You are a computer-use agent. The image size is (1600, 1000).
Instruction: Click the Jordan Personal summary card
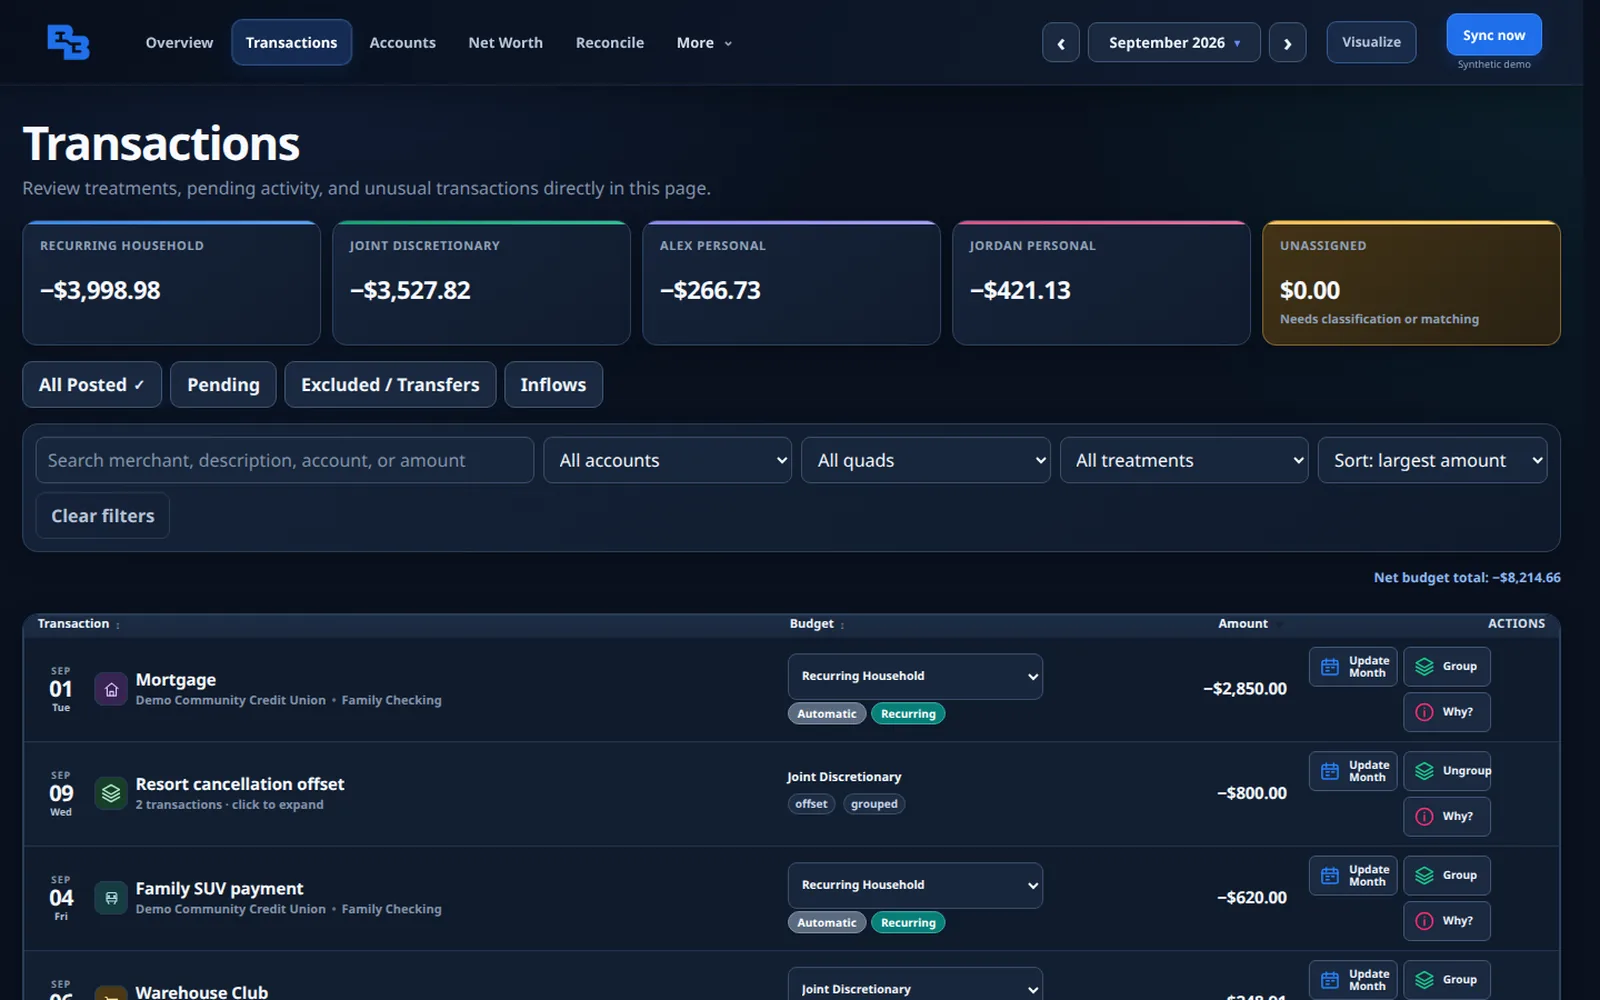[1101, 283]
